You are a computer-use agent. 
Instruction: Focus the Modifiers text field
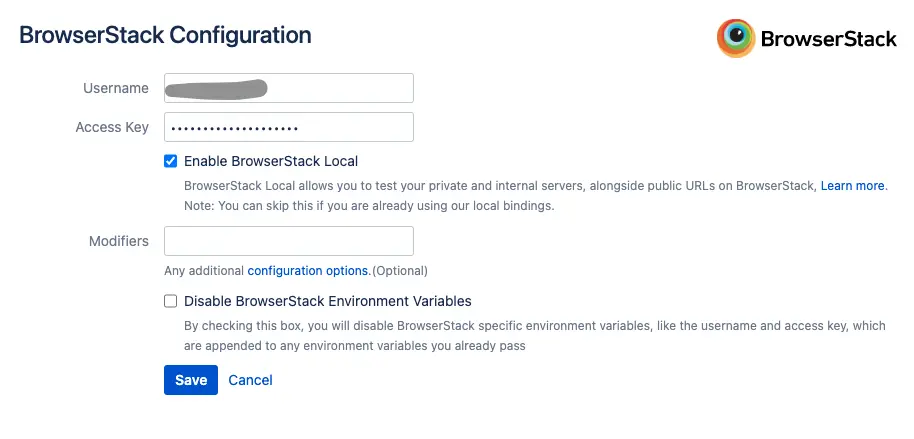tap(288, 241)
